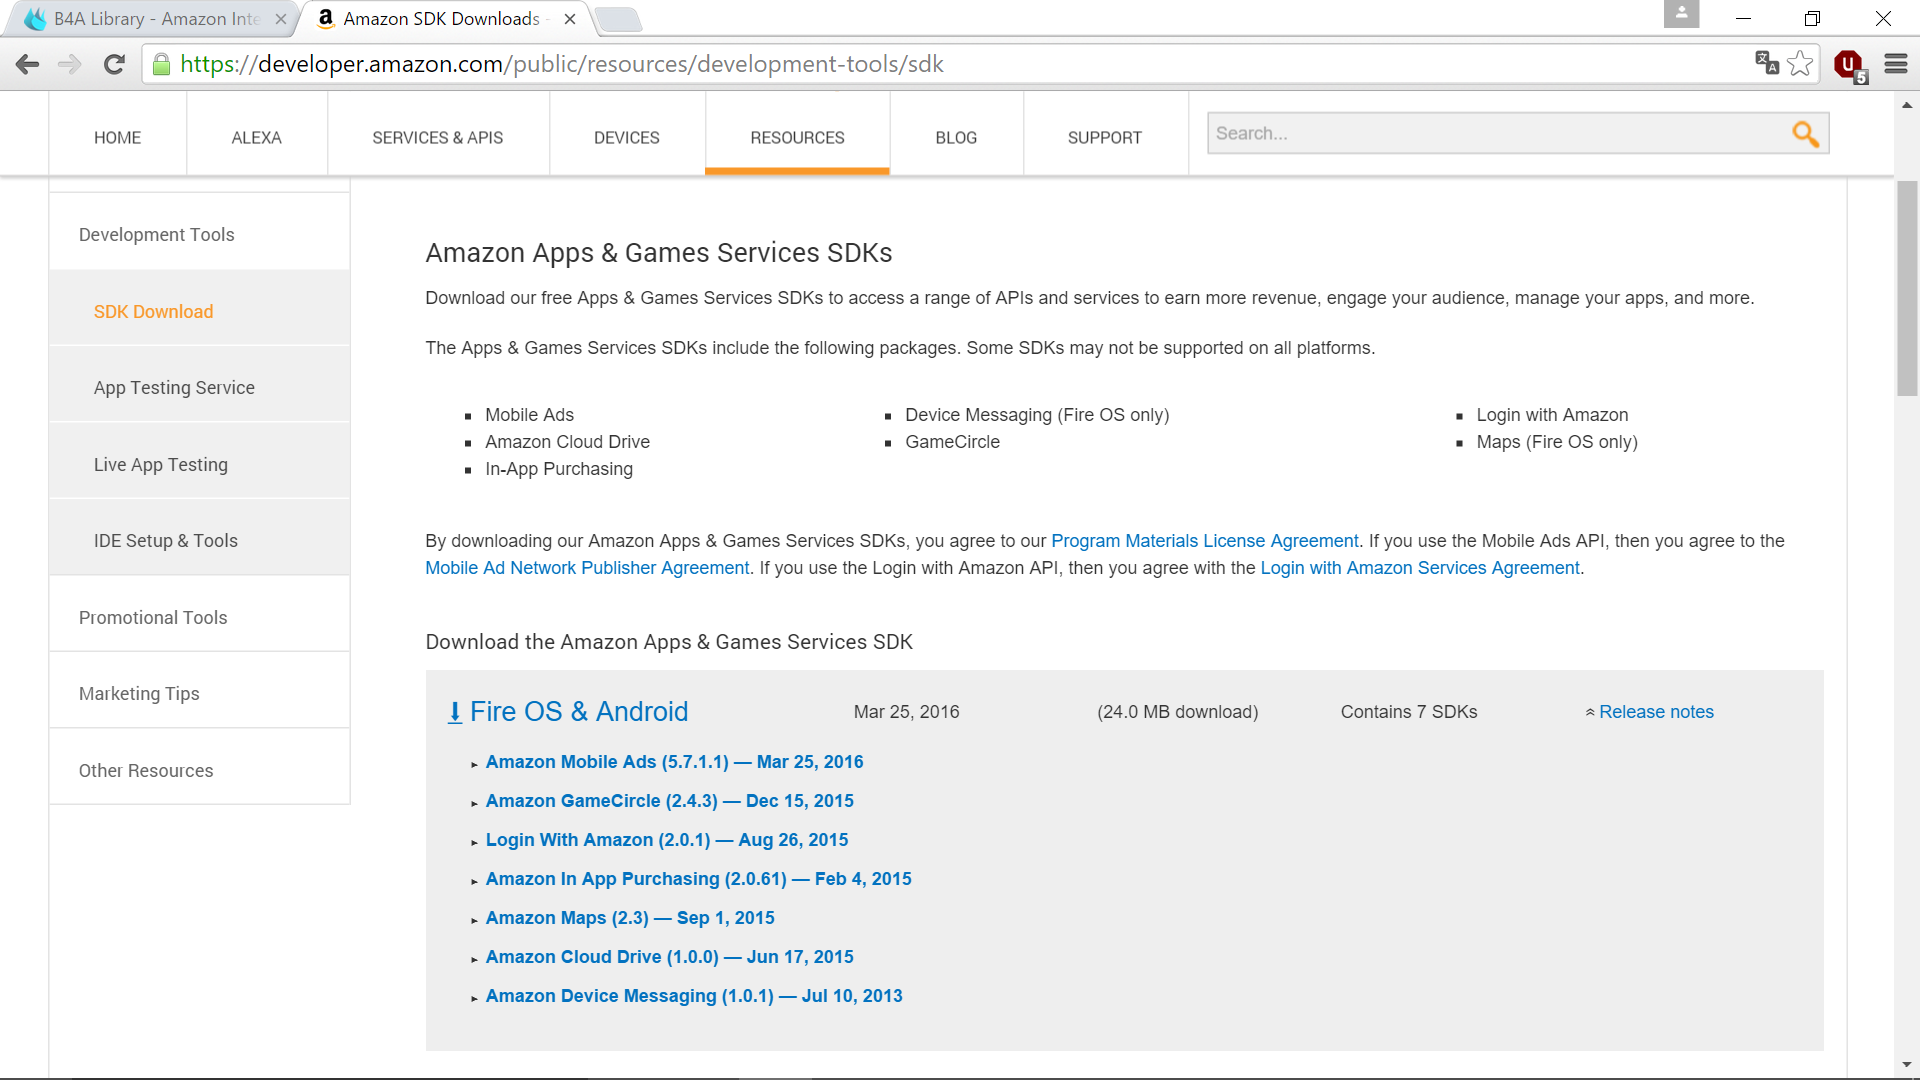1920x1080 pixels.
Task: Open the ALEXA navigation item
Action: (257, 137)
